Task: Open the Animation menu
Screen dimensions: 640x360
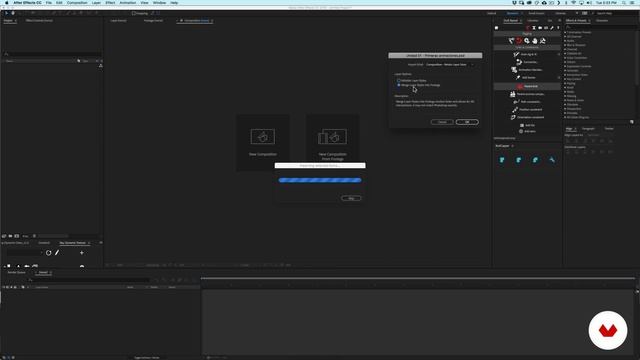Action: coord(127,3)
